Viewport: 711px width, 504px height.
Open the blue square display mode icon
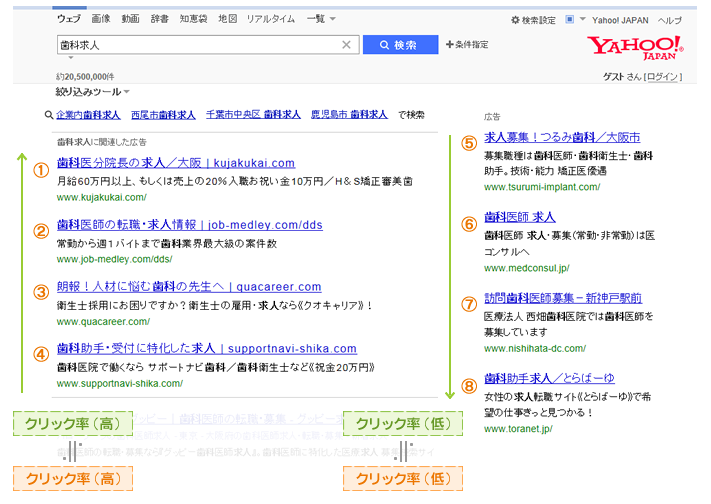[570, 19]
